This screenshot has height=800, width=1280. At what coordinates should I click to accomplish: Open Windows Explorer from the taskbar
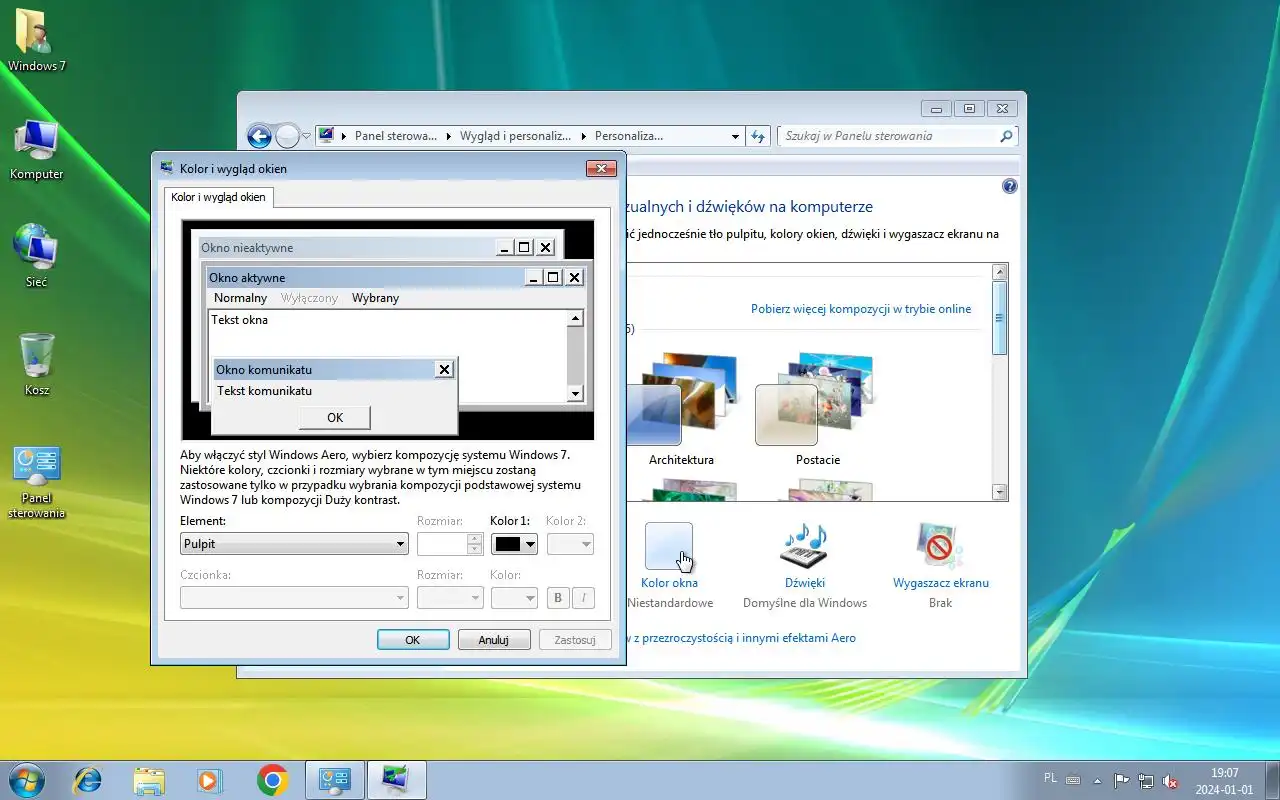149,780
